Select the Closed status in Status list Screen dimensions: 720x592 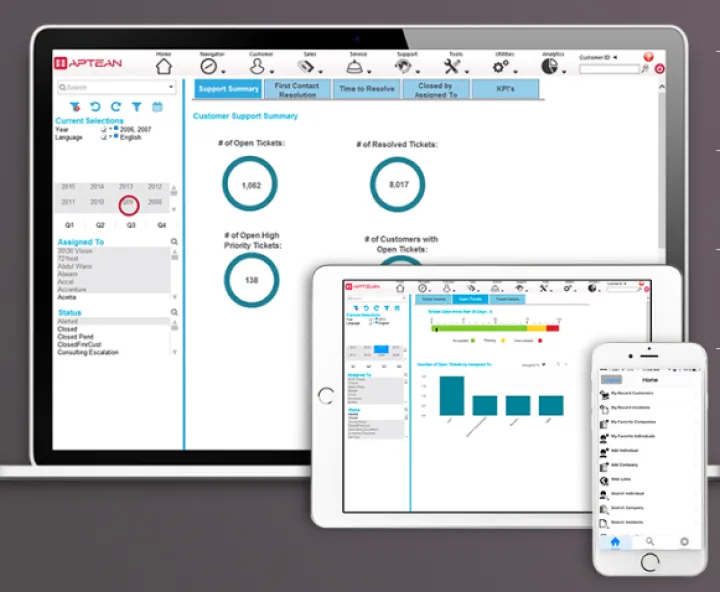tap(68, 329)
